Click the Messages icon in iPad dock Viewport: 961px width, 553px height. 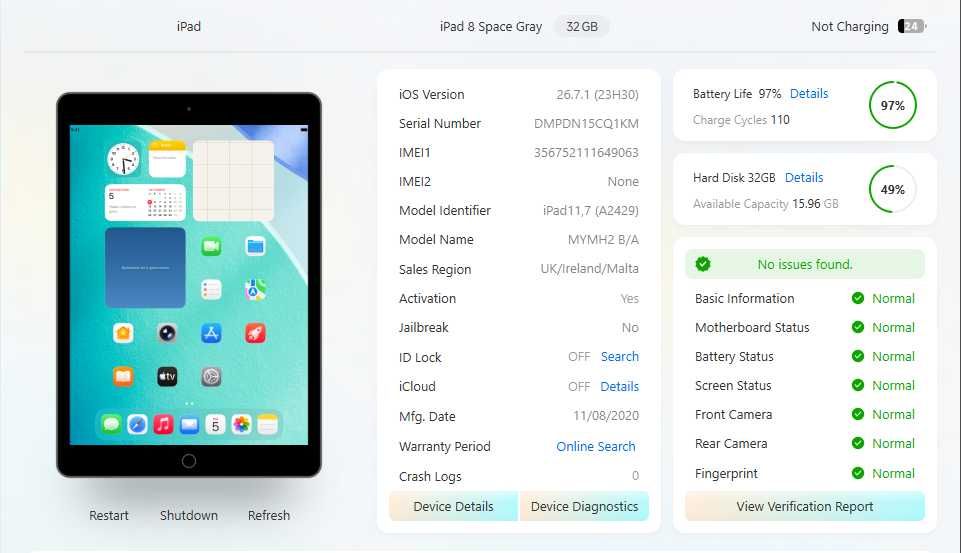coord(111,424)
